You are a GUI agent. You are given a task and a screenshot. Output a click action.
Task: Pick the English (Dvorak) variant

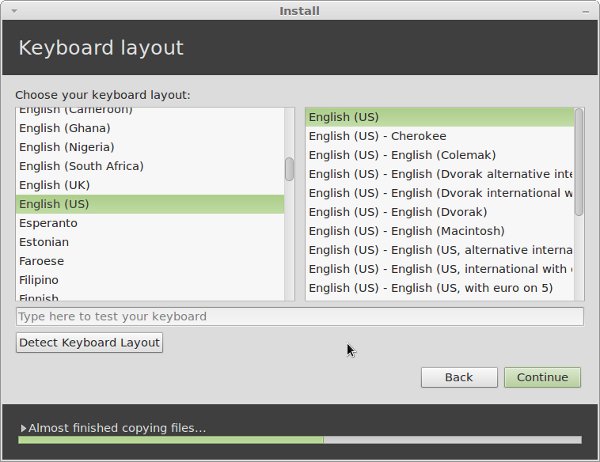398,212
